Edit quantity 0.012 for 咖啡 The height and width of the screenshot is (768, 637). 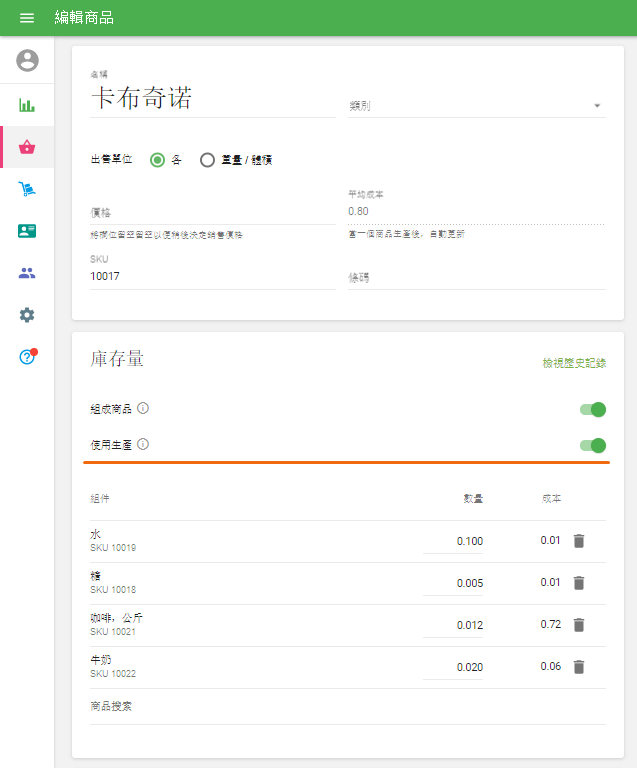coord(453,625)
